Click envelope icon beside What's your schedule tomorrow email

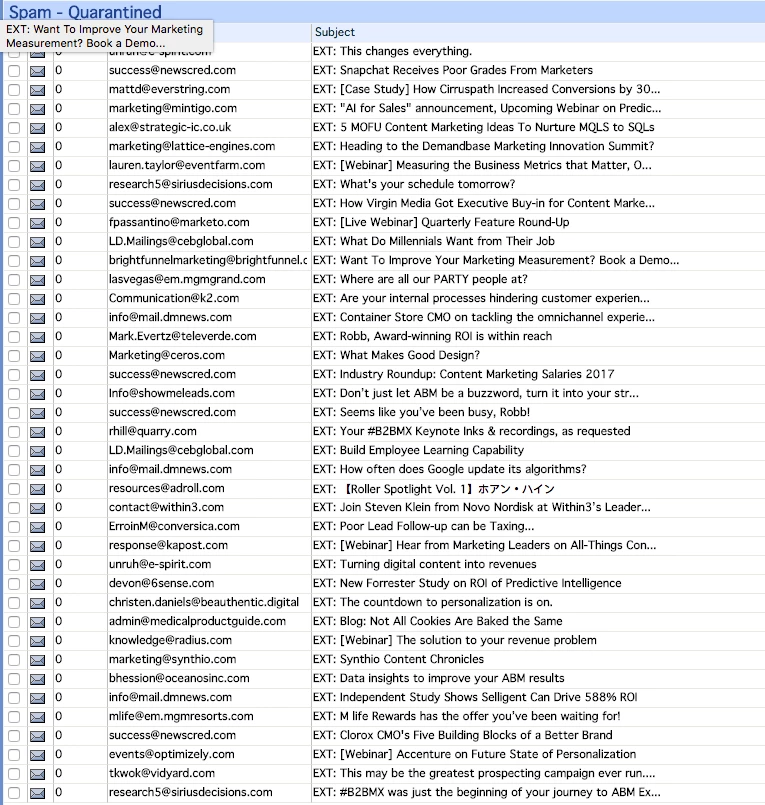click(37, 185)
